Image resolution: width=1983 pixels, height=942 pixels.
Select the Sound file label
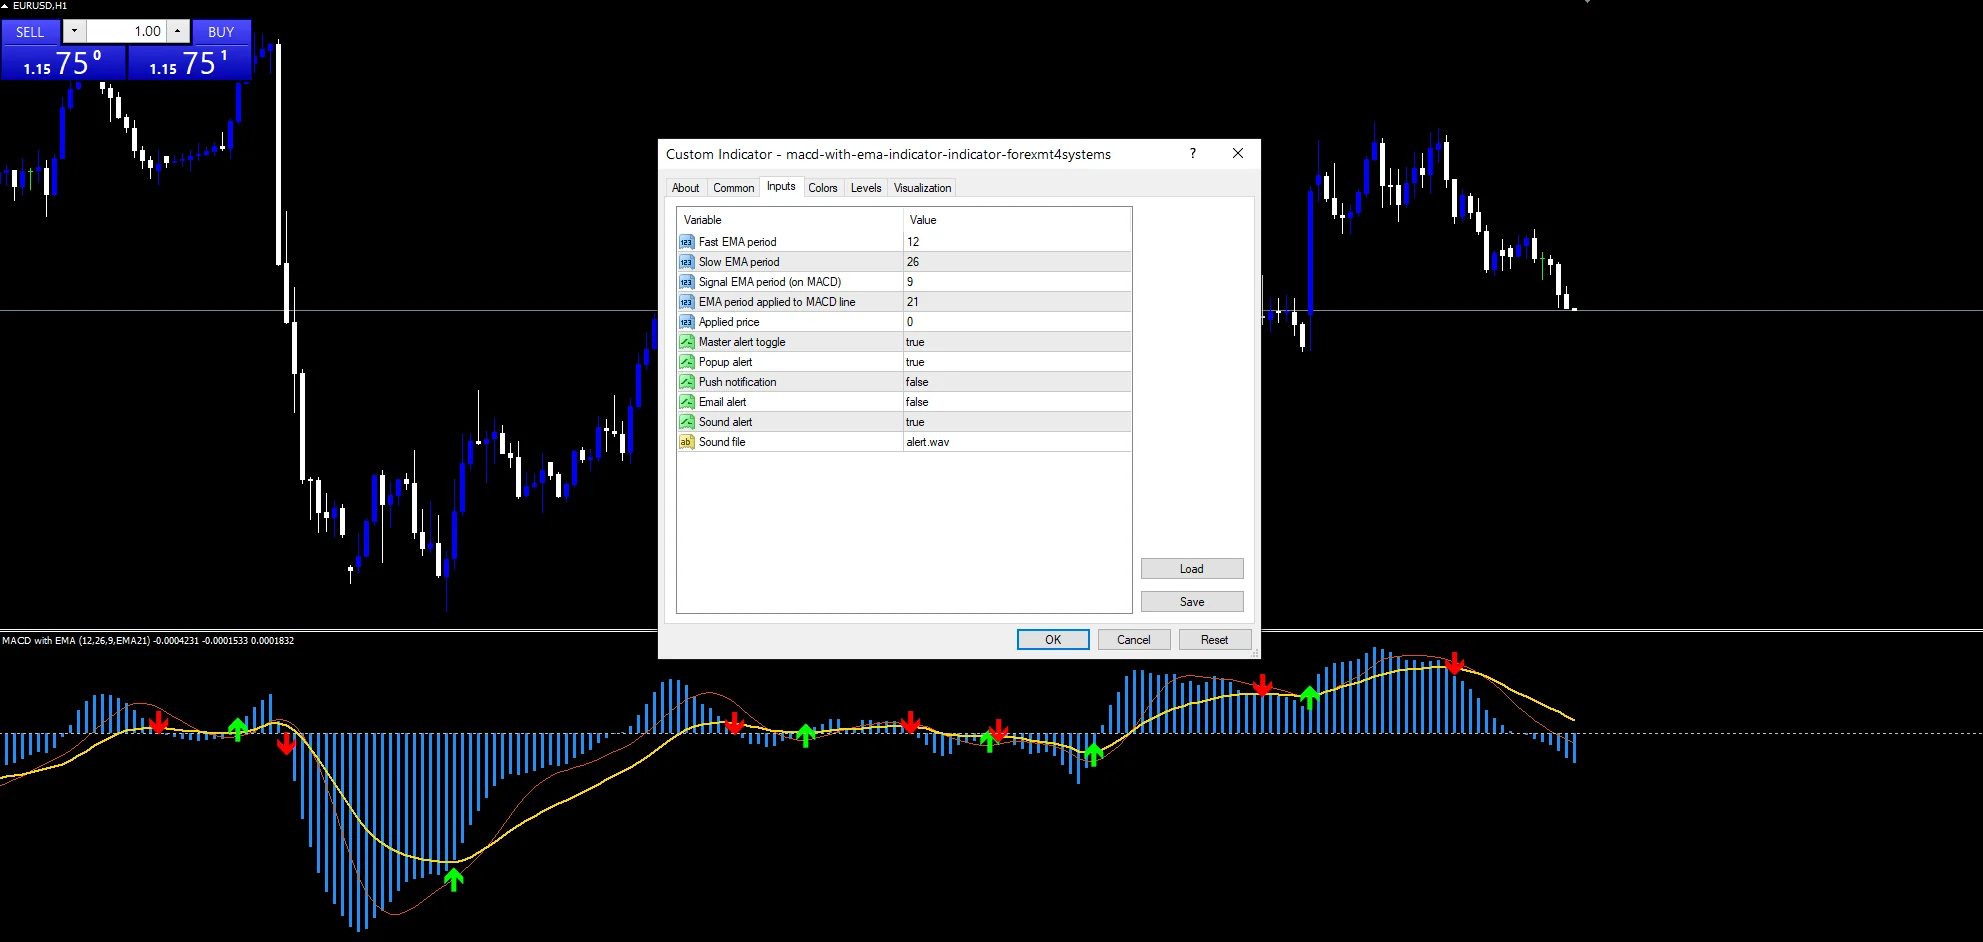point(722,442)
